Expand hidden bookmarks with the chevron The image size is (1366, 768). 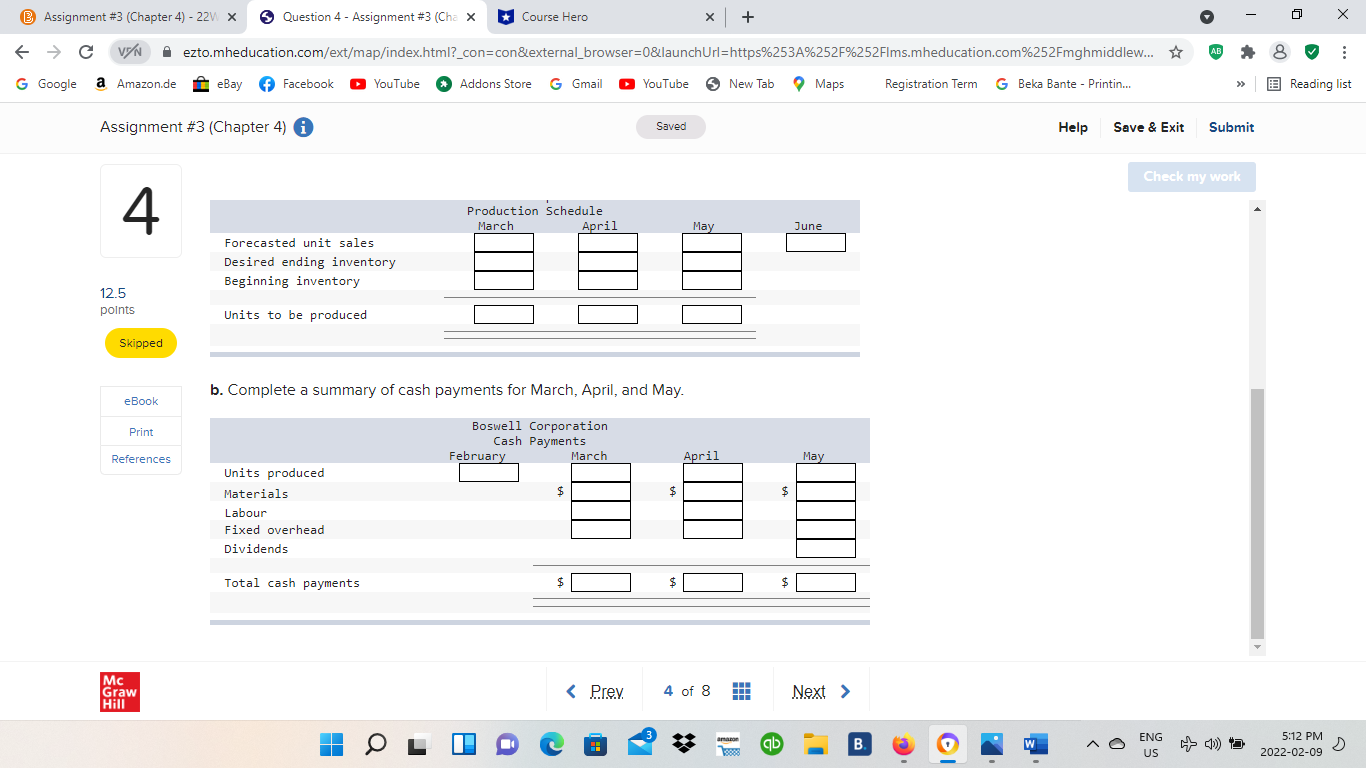tap(1240, 84)
